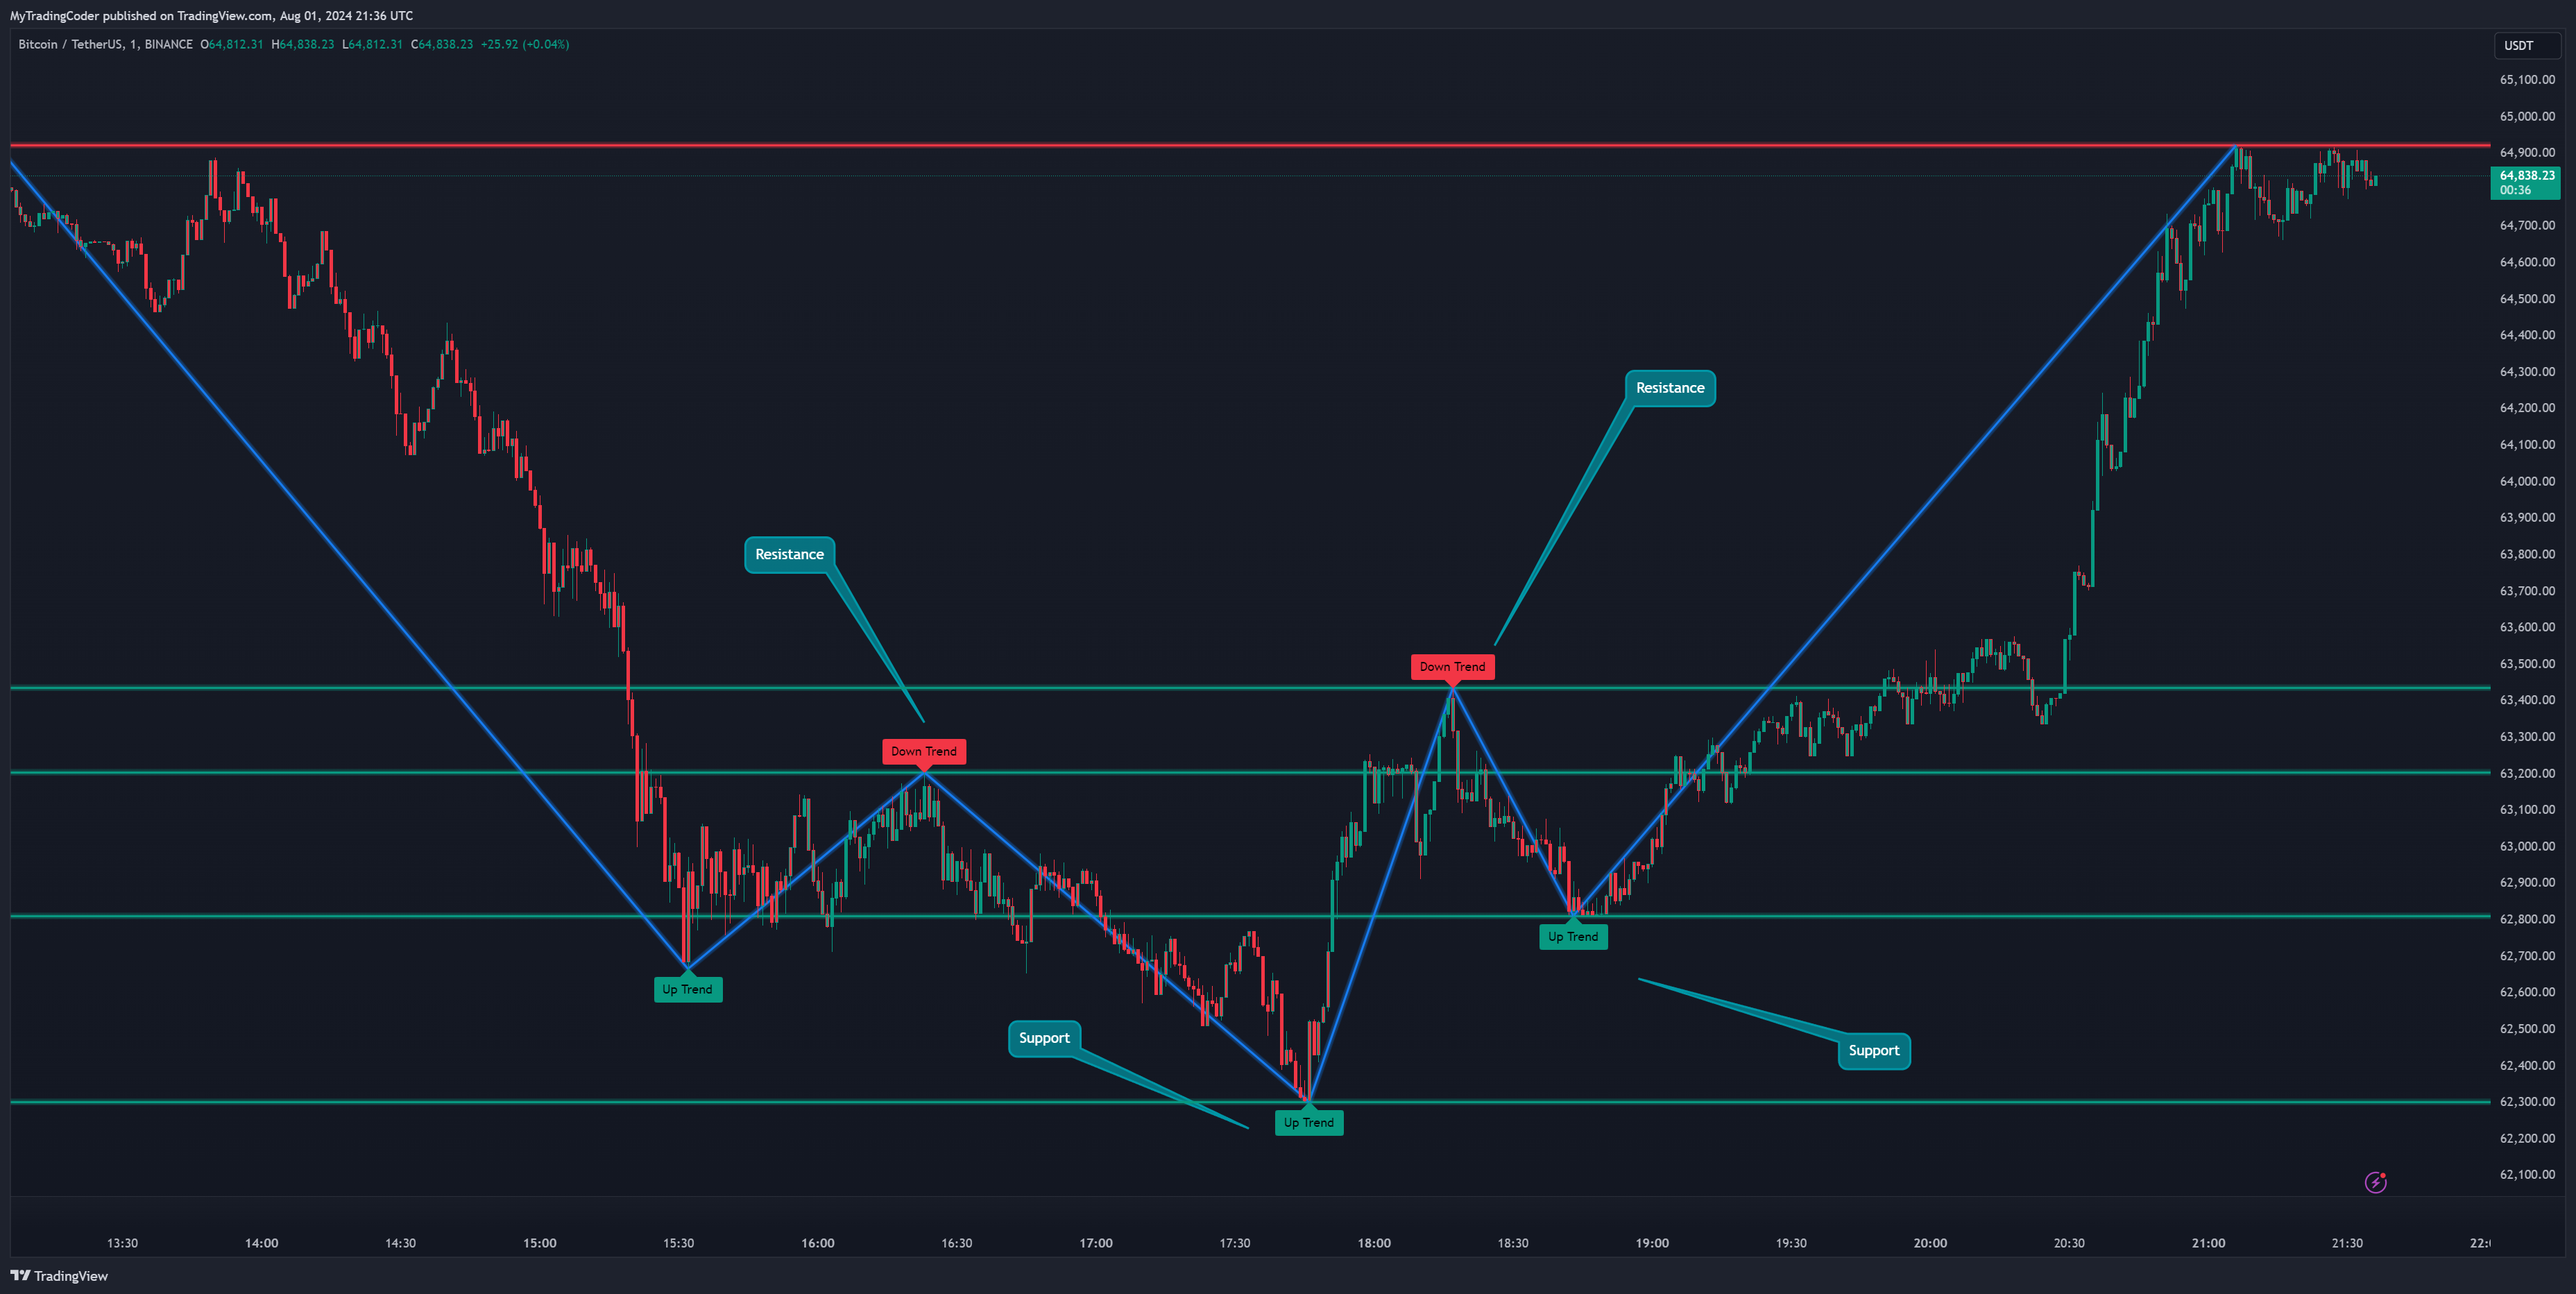The height and width of the screenshot is (1294, 2576).
Task: Select the Resistance callout near 16:00
Action: 789,555
